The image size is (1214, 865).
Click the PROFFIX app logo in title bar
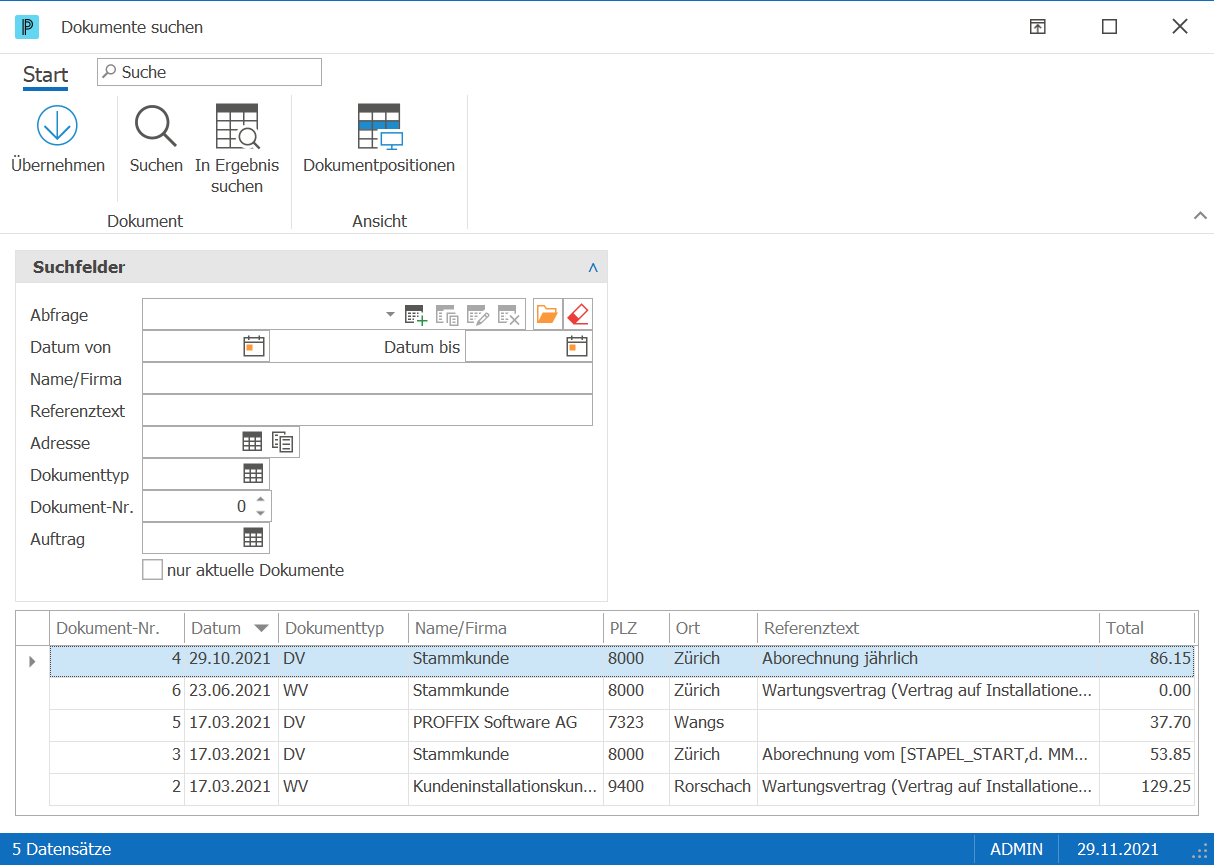(27, 27)
